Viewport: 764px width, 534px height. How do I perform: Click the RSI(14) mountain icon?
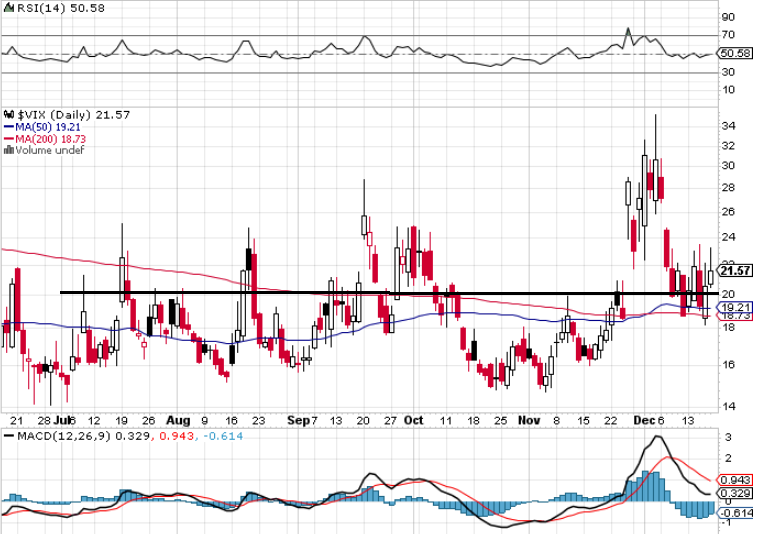point(9,8)
